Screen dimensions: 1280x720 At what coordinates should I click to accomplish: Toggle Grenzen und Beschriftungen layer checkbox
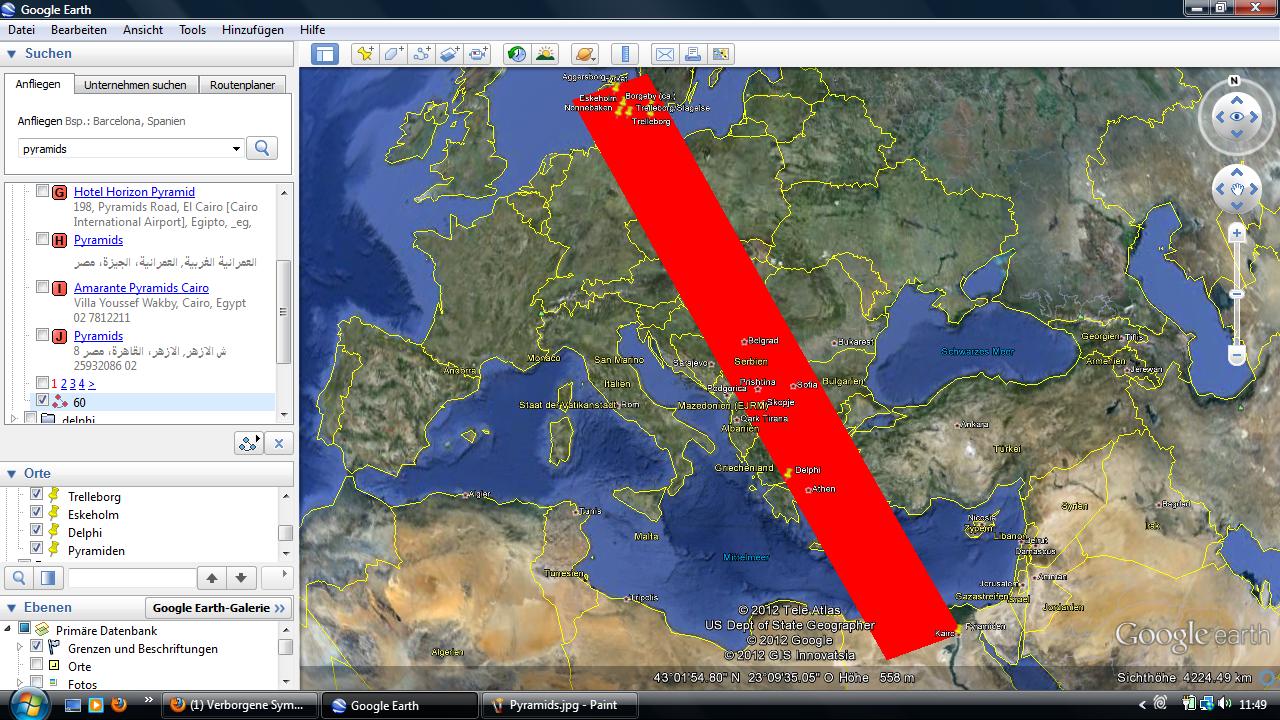click(x=37, y=647)
